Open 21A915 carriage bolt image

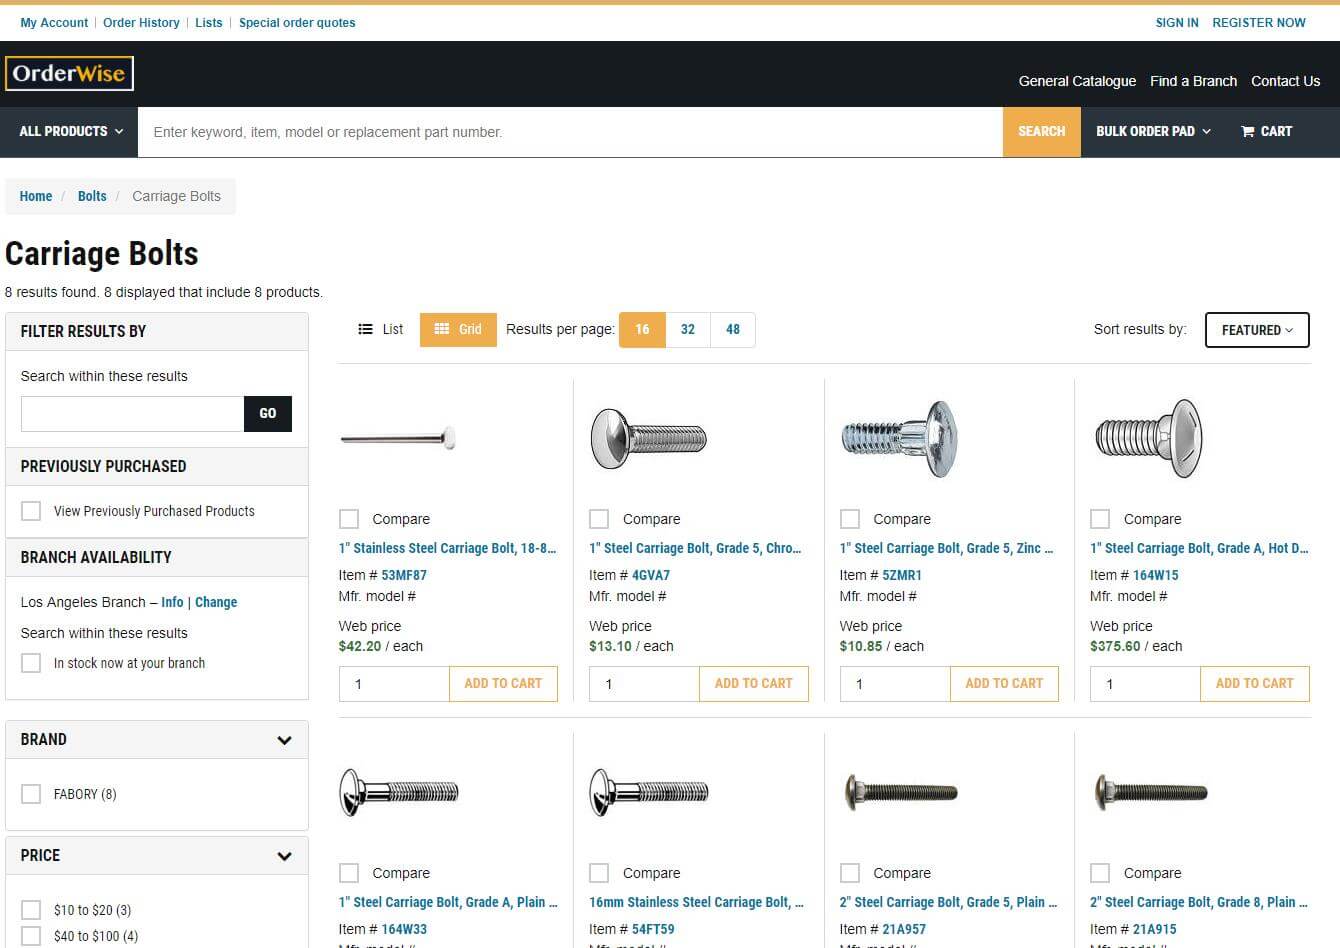point(1151,792)
